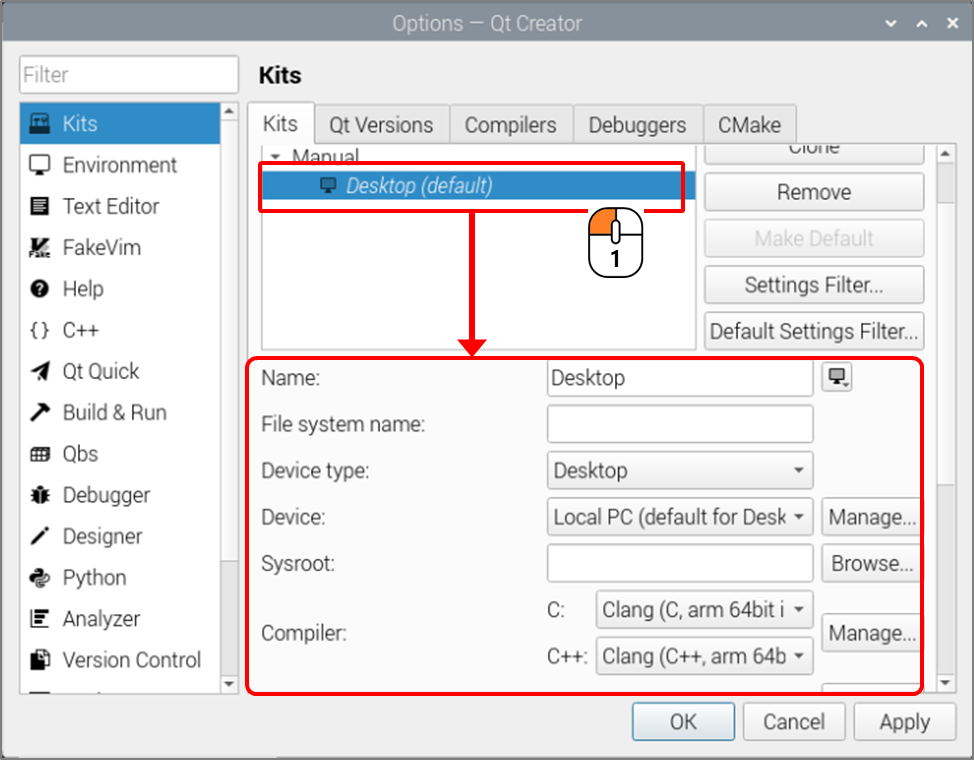Screen dimensions: 974x760
Task: Click the Settings Filter... button
Action: tap(814, 285)
